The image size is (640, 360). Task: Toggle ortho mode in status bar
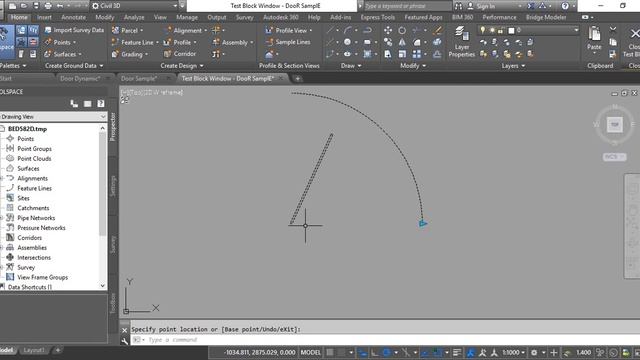(375, 352)
